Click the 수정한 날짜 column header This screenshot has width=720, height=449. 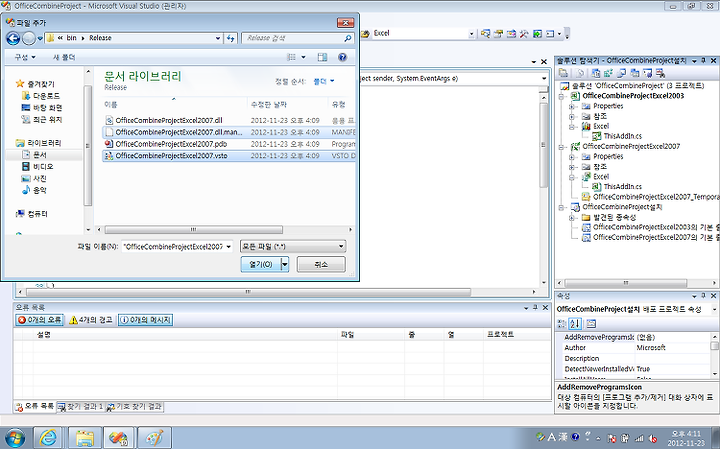pos(287,105)
